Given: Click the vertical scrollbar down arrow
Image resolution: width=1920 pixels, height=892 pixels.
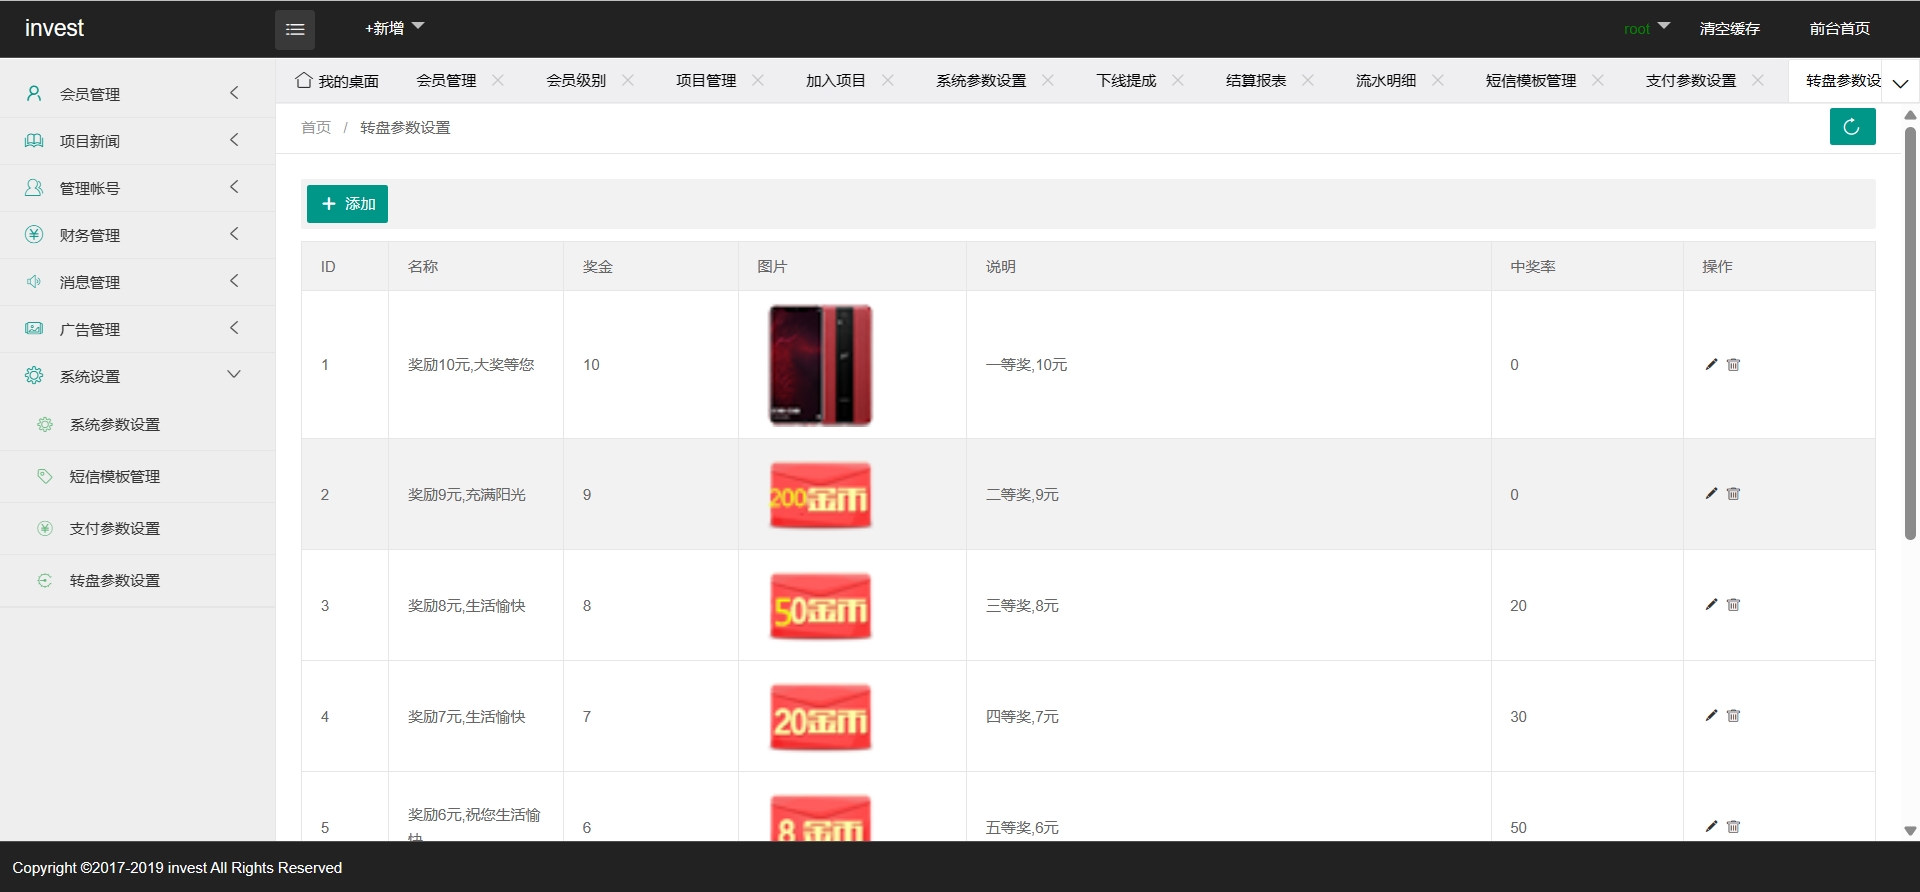Looking at the screenshot, I should pyautogui.click(x=1910, y=830).
